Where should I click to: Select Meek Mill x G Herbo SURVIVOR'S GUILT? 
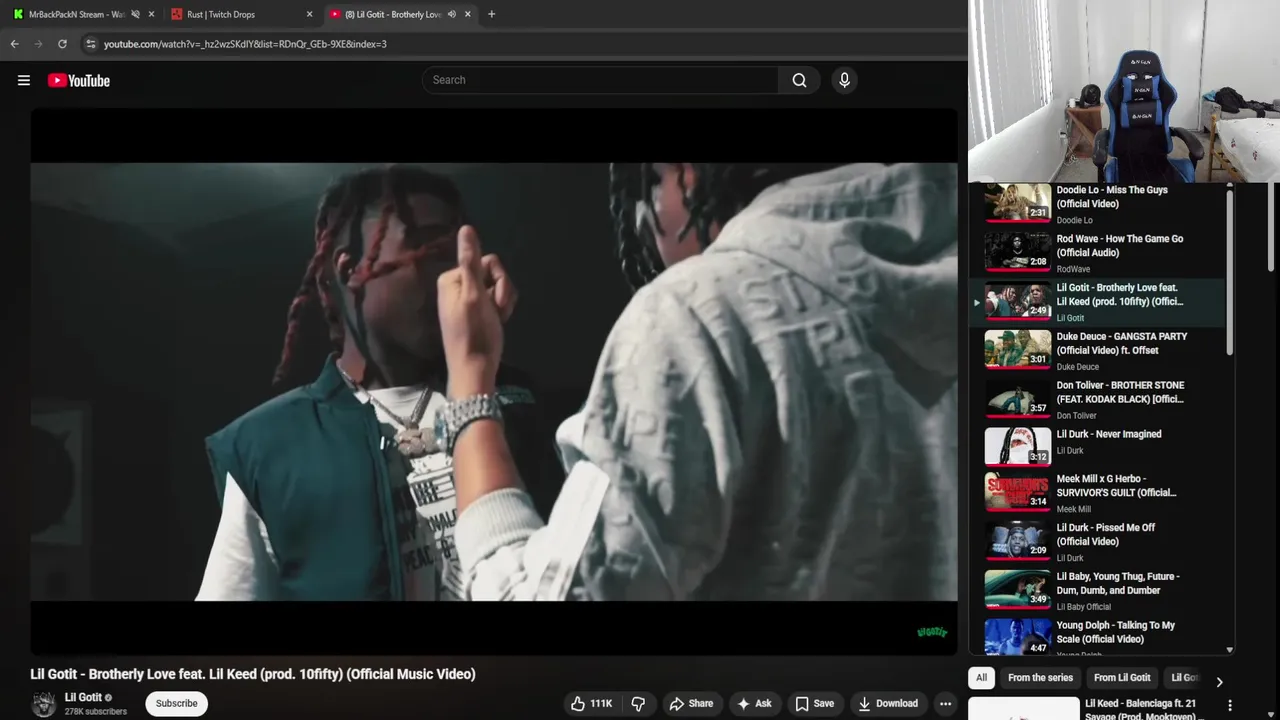[1098, 493]
